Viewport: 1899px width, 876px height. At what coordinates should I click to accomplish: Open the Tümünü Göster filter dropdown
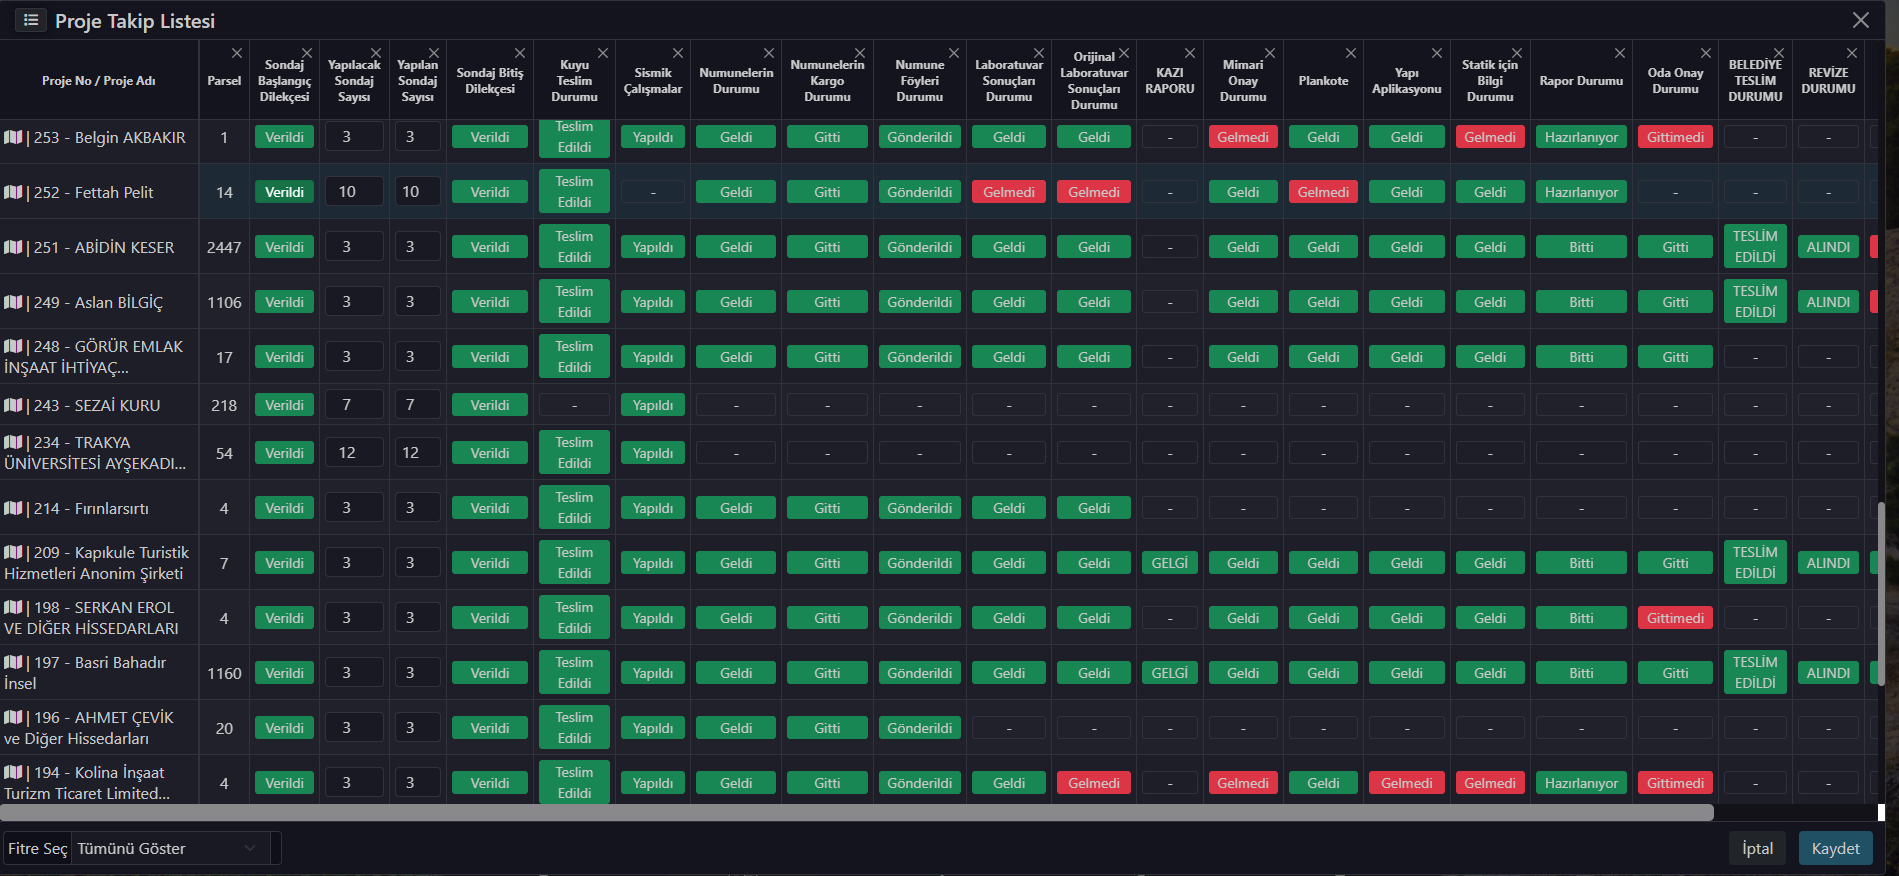click(167, 848)
